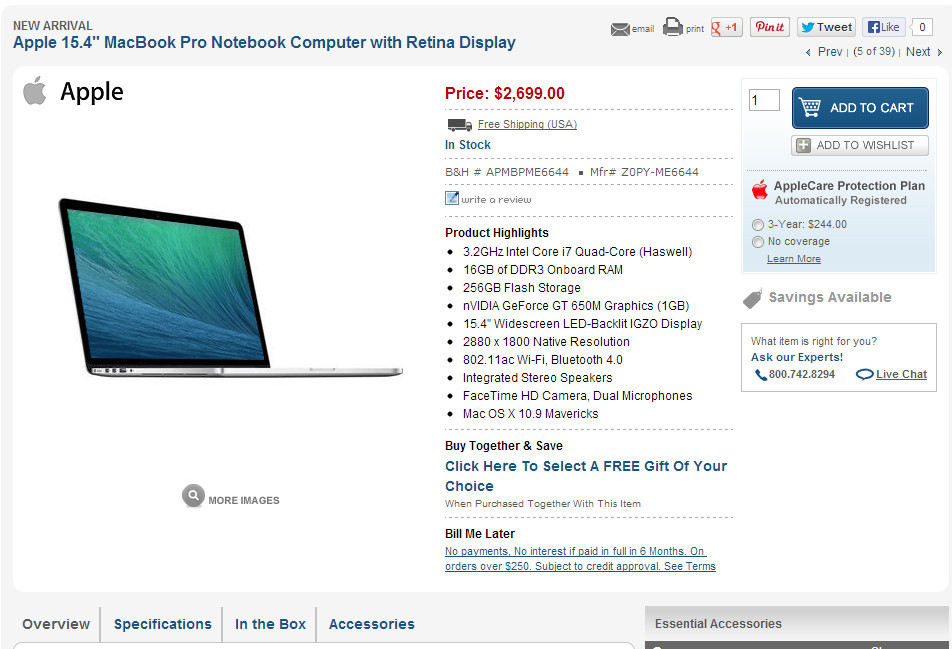Add the MacBook Pro to cart
Screen dimensions: 952x649
coord(860,107)
